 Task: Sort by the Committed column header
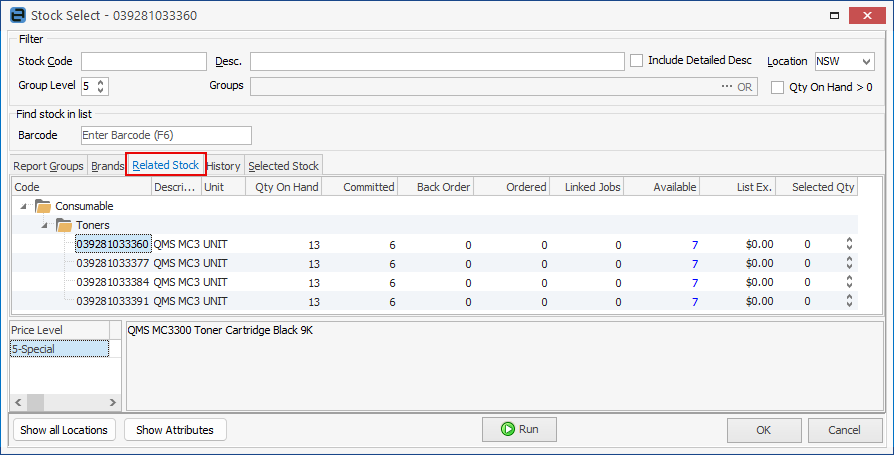coord(360,187)
